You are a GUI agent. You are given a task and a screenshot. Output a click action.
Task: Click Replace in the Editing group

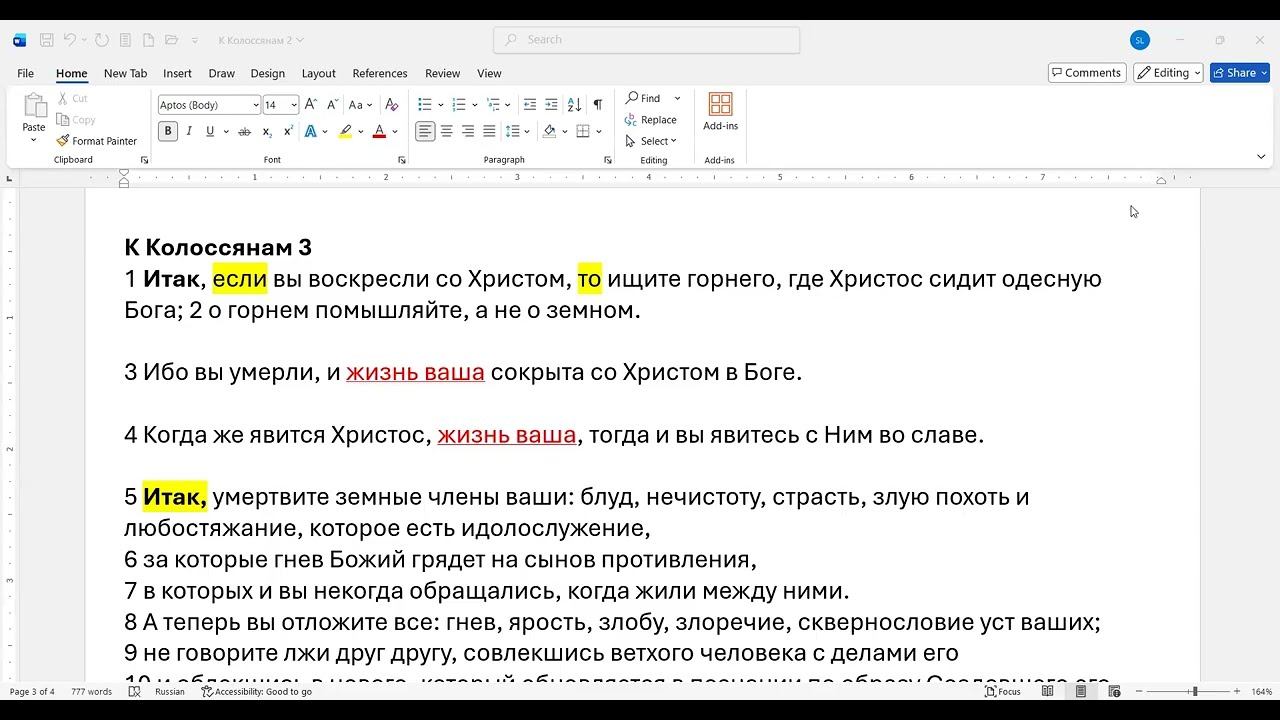(x=651, y=120)
